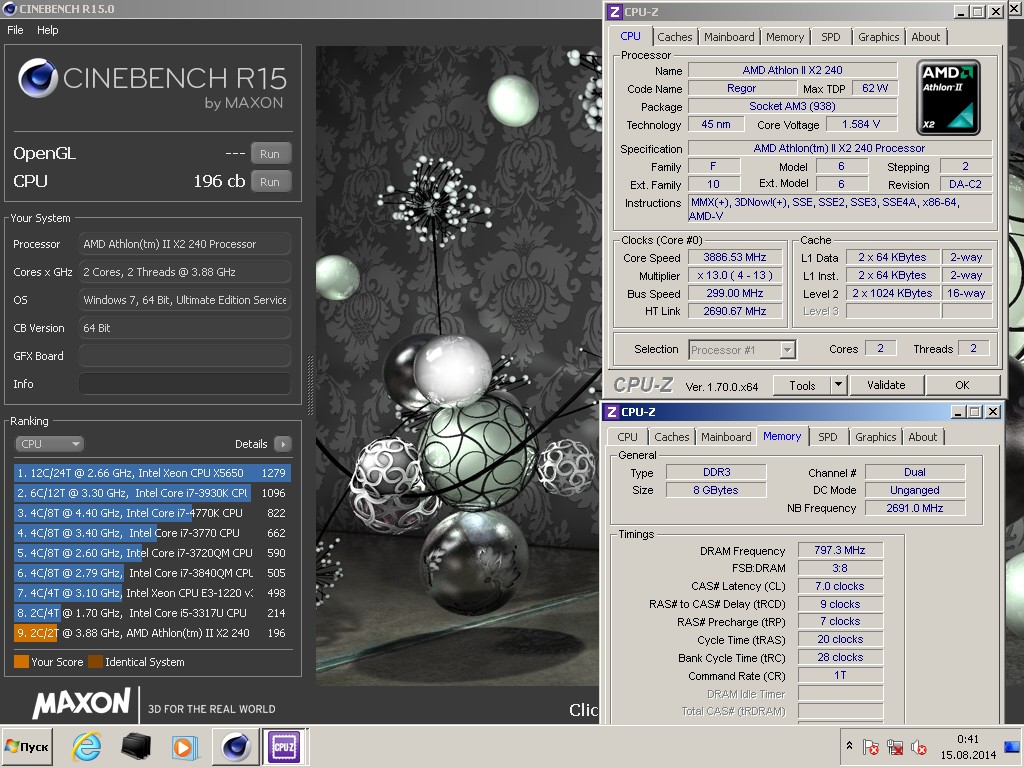Click the MAXON logo at bottom
Screen dimensions: 1024x768
(82, 703)
